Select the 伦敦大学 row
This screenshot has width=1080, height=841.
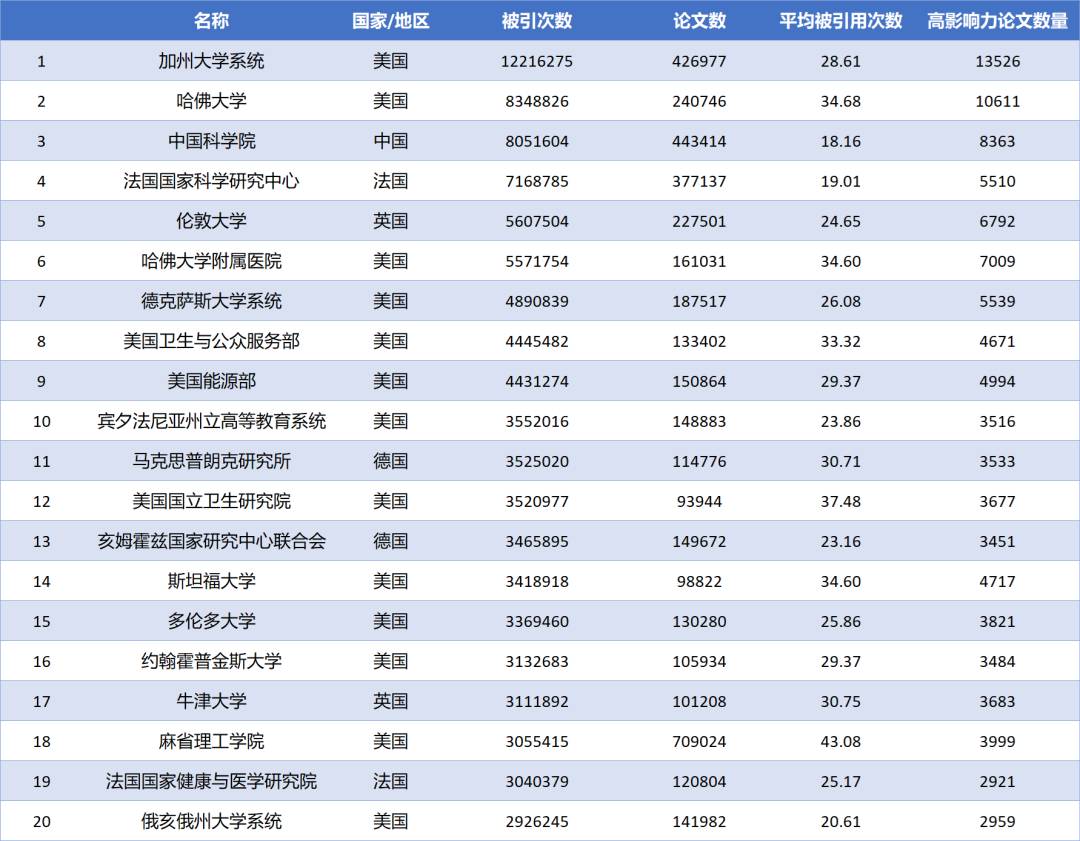pyautogui.click(x=213, y=220)
